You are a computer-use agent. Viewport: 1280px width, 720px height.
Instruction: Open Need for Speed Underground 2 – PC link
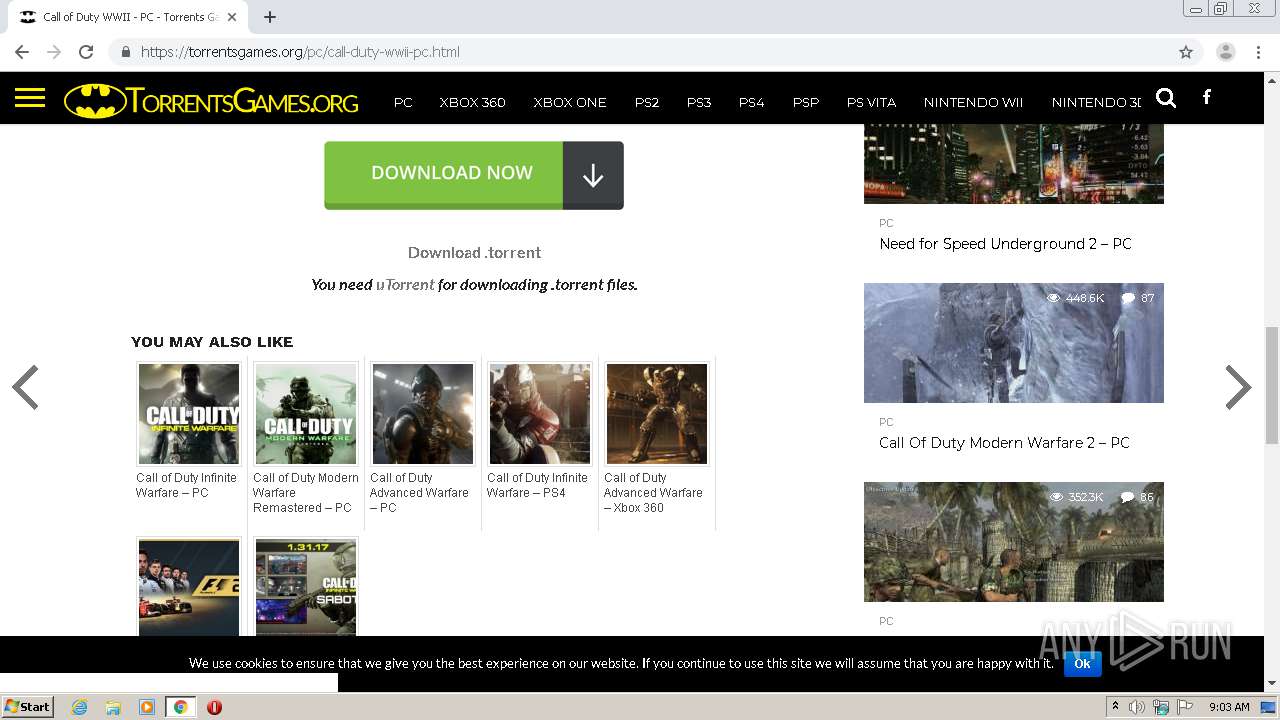coord(1005,244)
